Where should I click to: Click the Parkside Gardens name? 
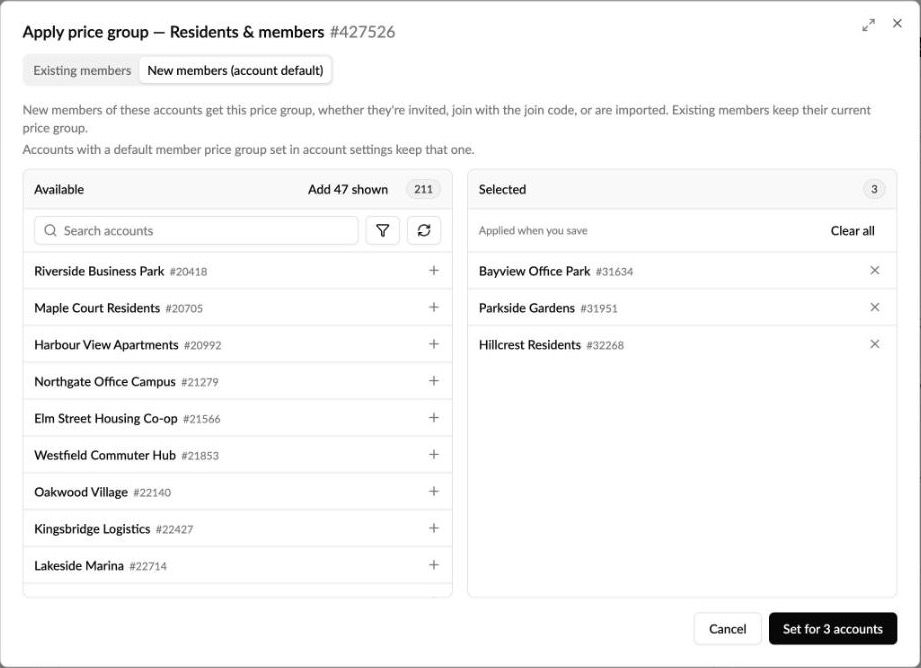(527, 308)
